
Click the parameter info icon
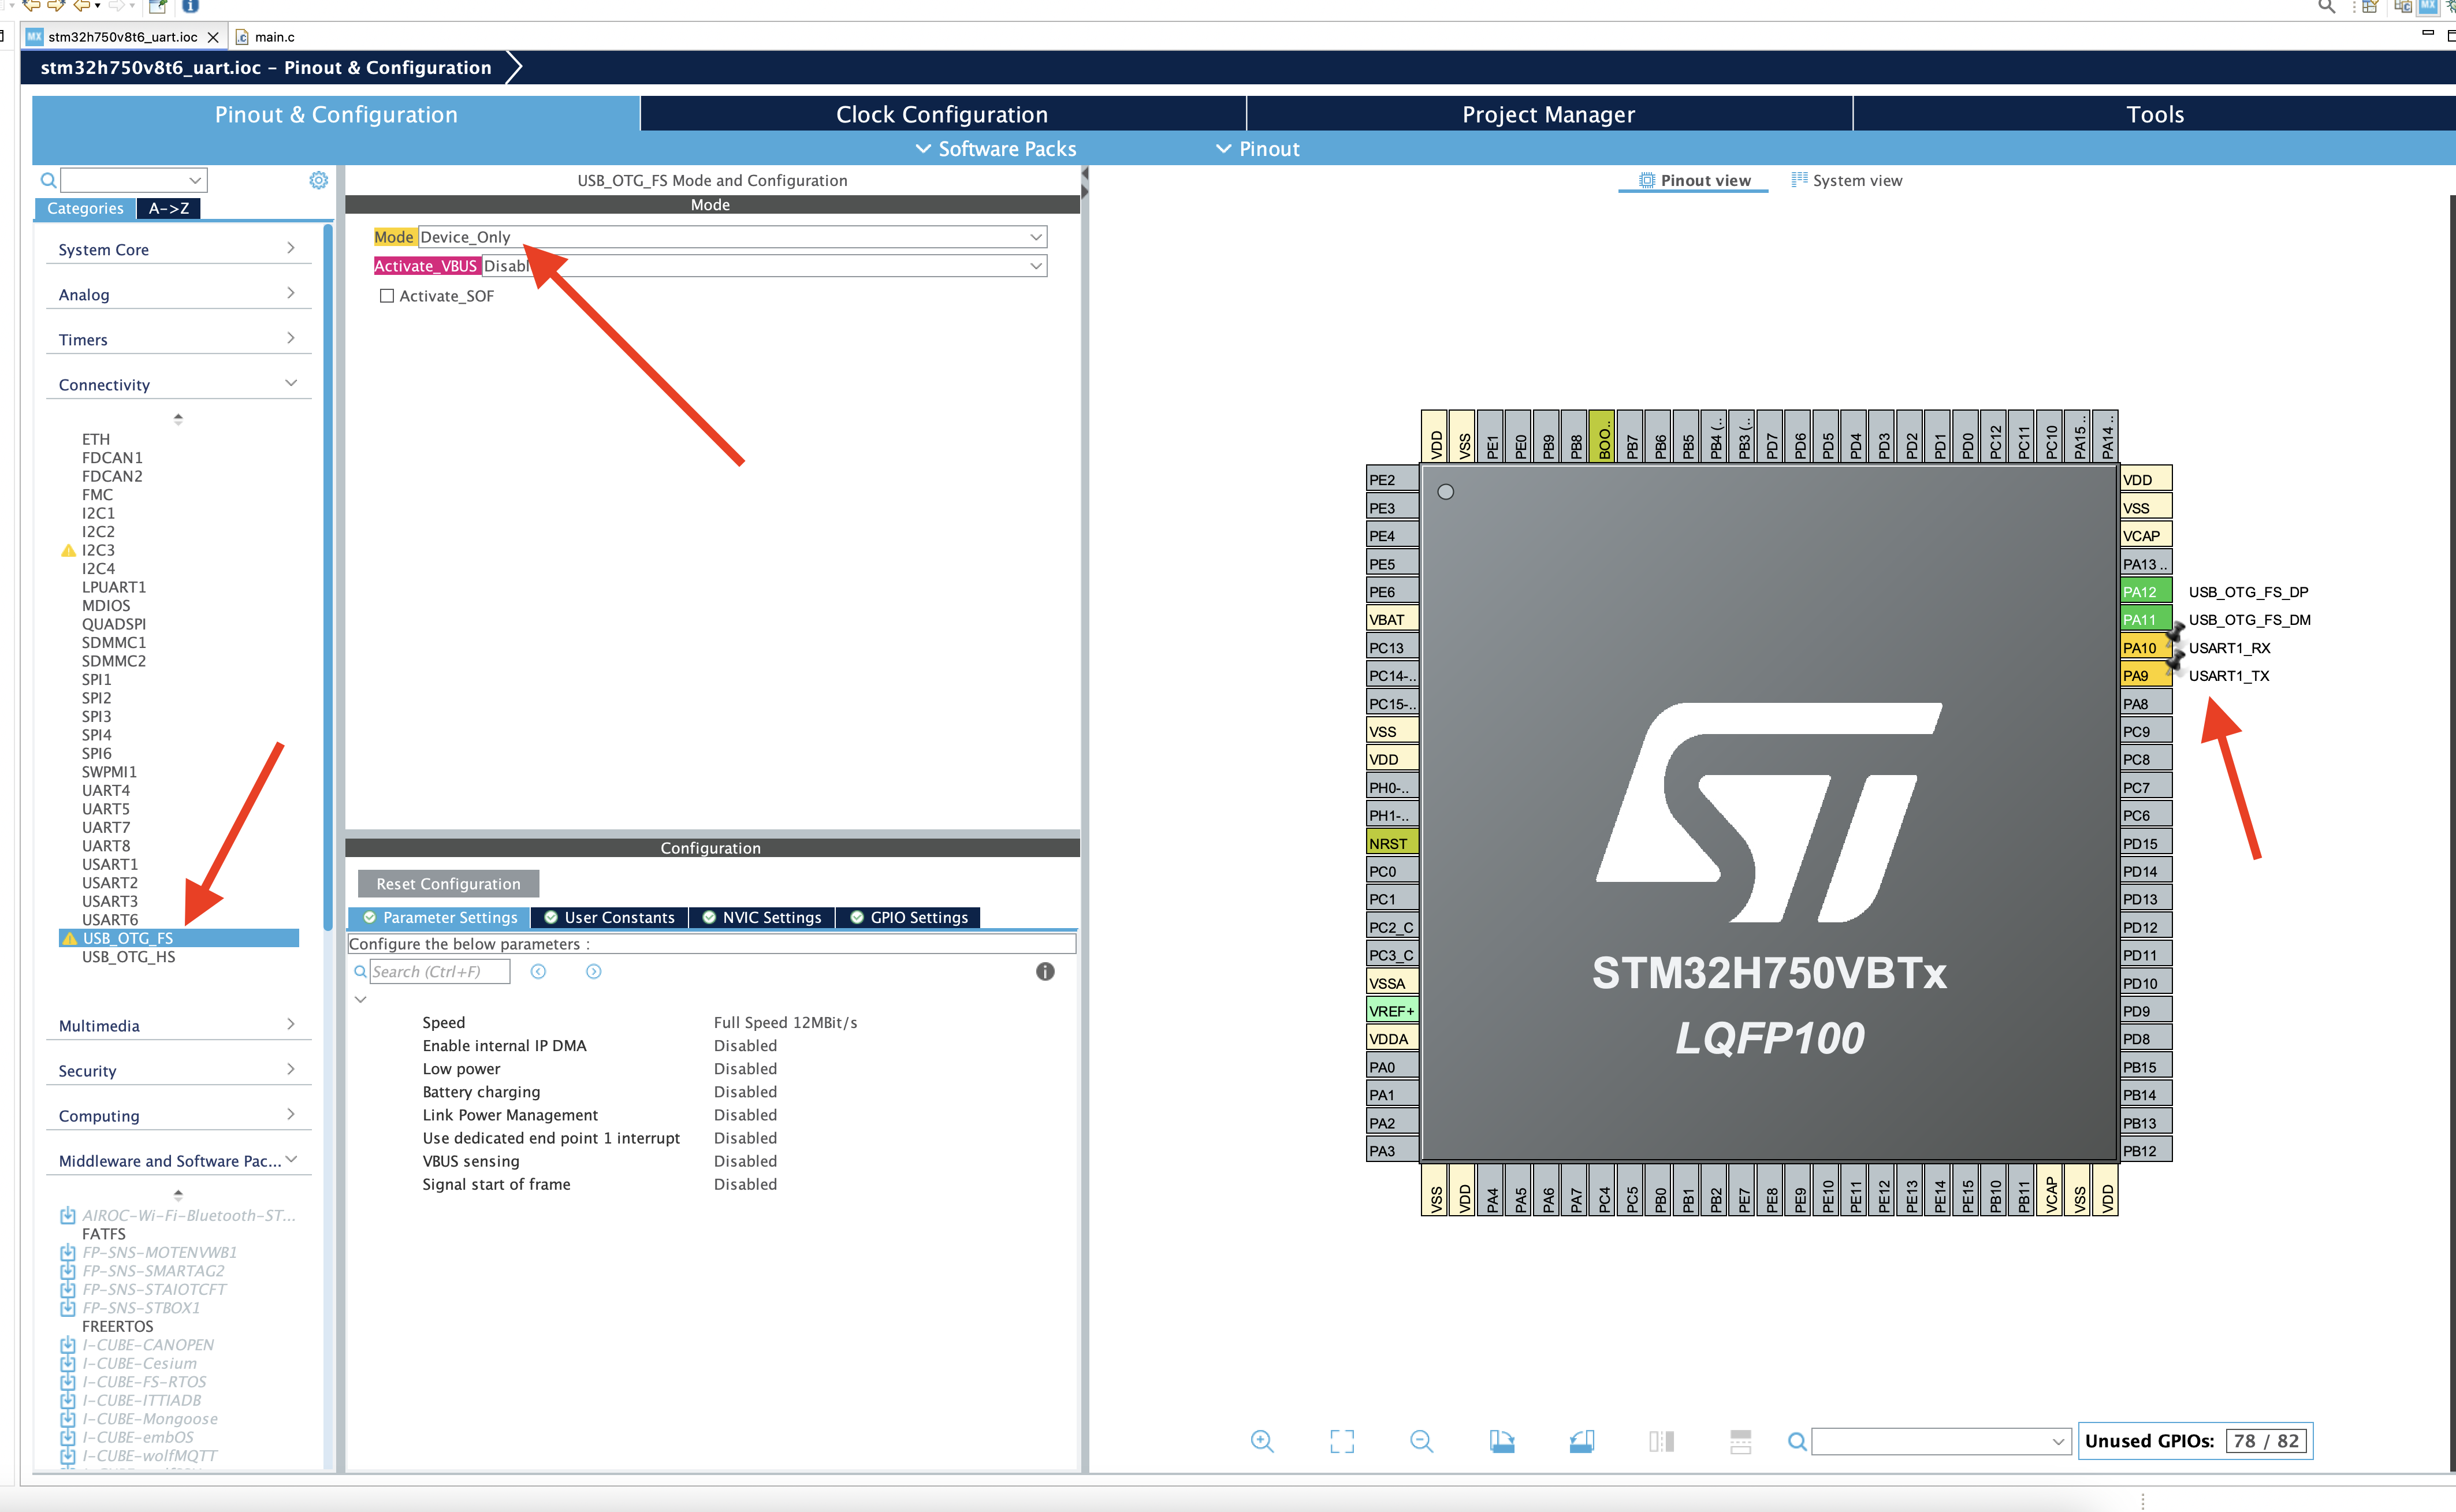pos(1045,971)
